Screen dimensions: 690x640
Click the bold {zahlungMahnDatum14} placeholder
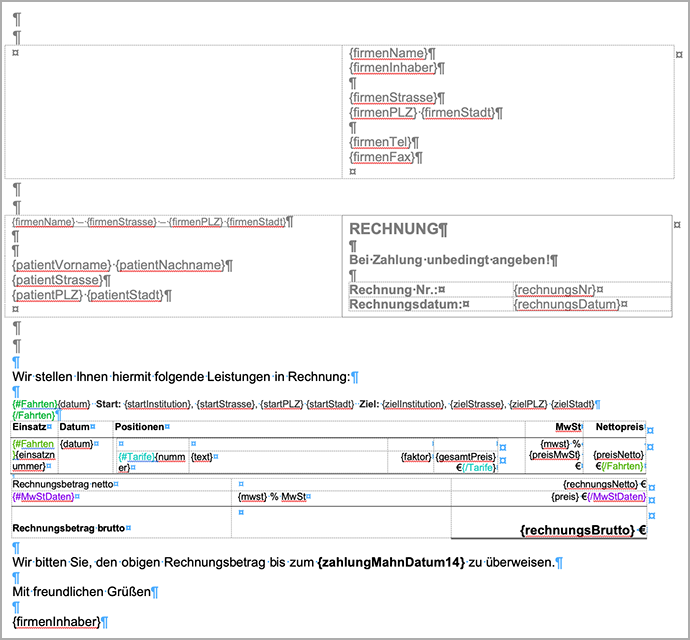pos(391,563)
